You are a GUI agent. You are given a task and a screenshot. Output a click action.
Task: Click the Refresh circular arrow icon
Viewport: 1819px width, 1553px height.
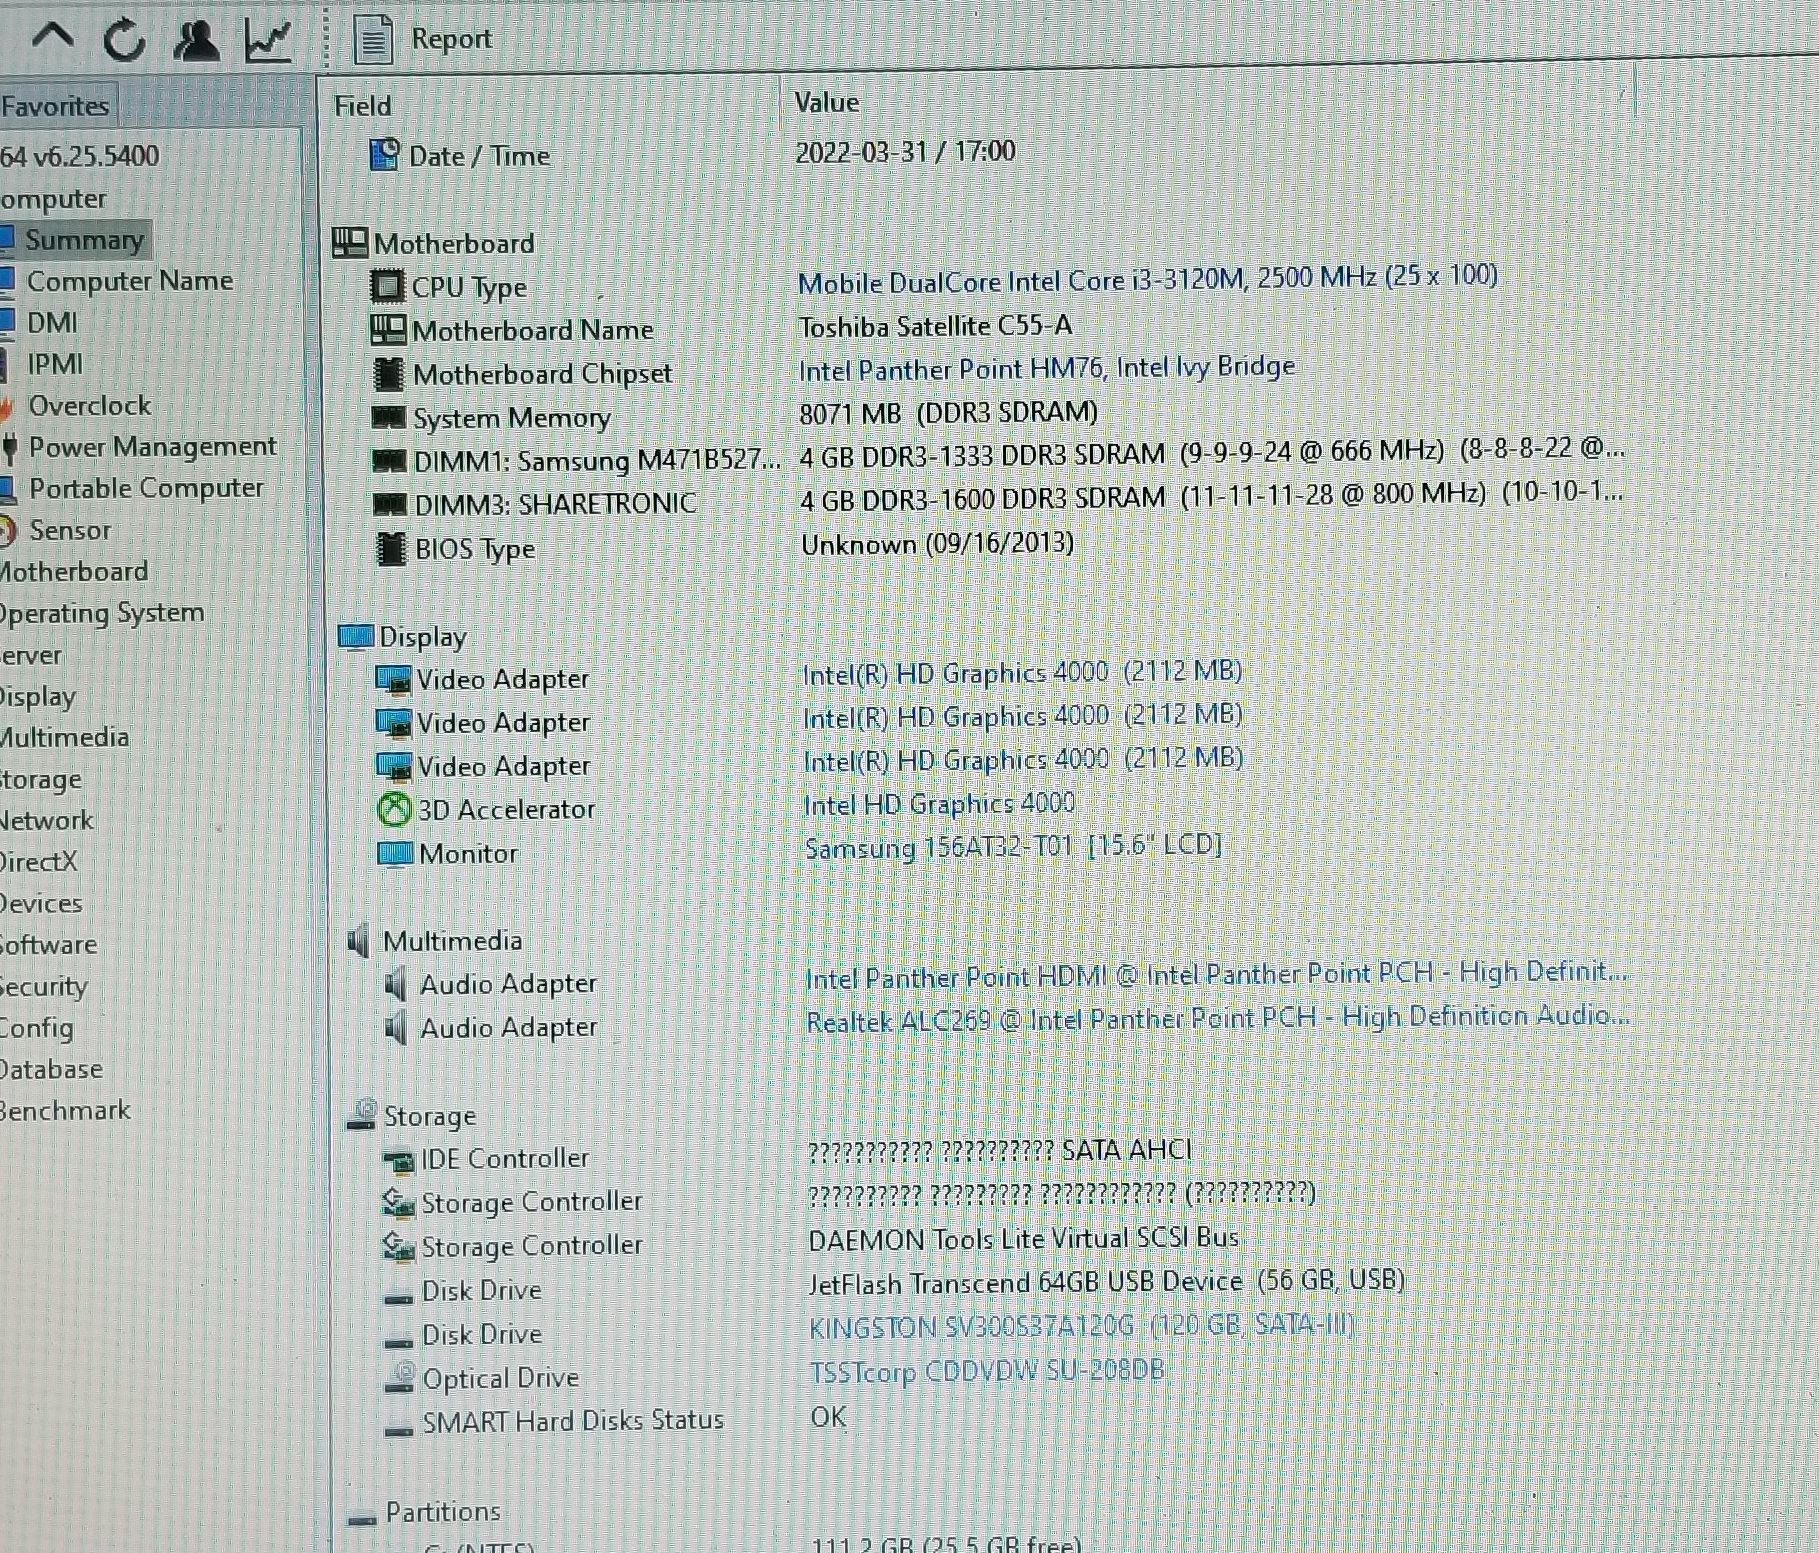[125, 40]
